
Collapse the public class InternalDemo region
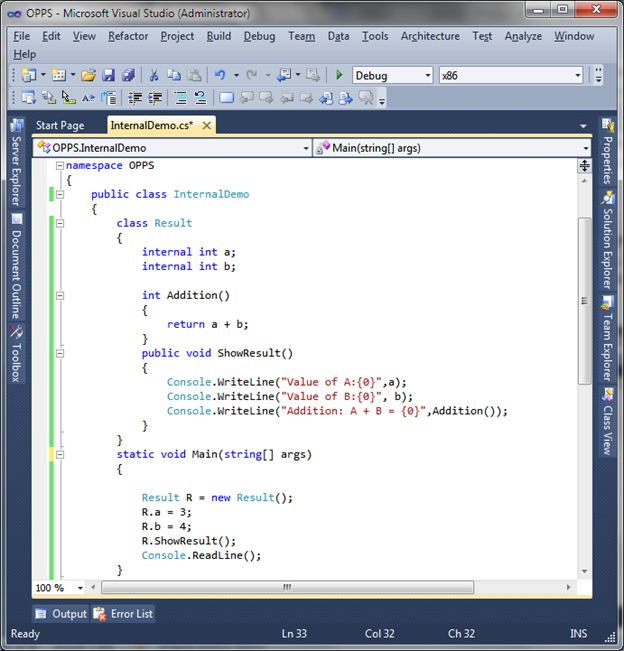coord(60,194)
